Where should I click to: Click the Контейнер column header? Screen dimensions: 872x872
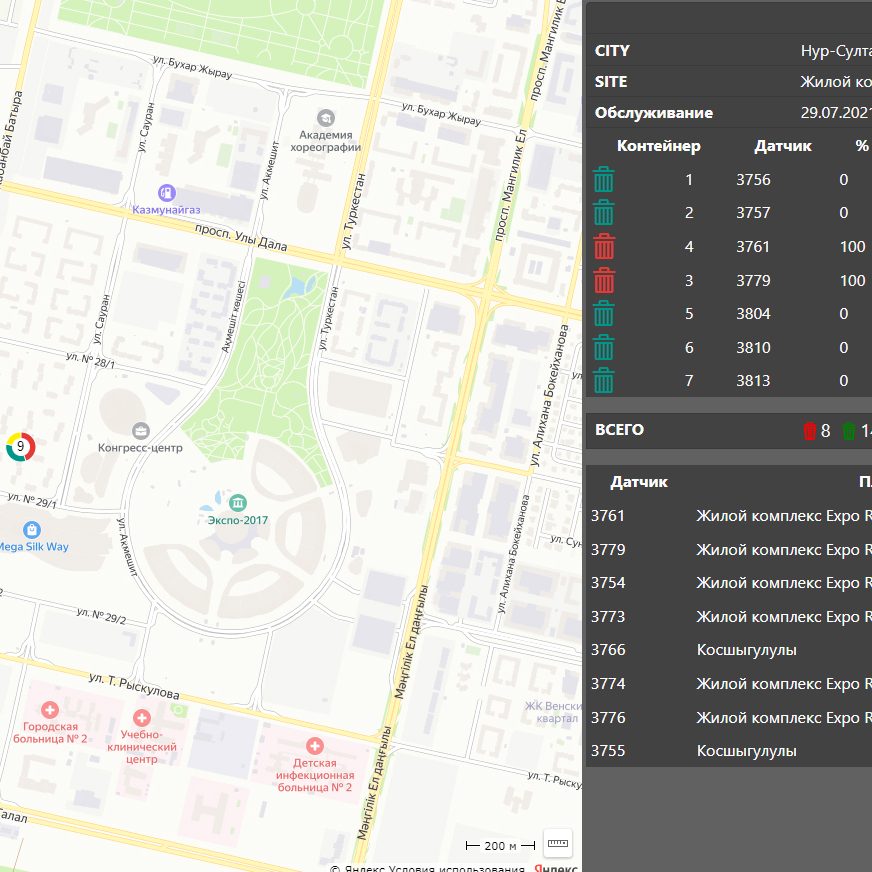point(659,146)
